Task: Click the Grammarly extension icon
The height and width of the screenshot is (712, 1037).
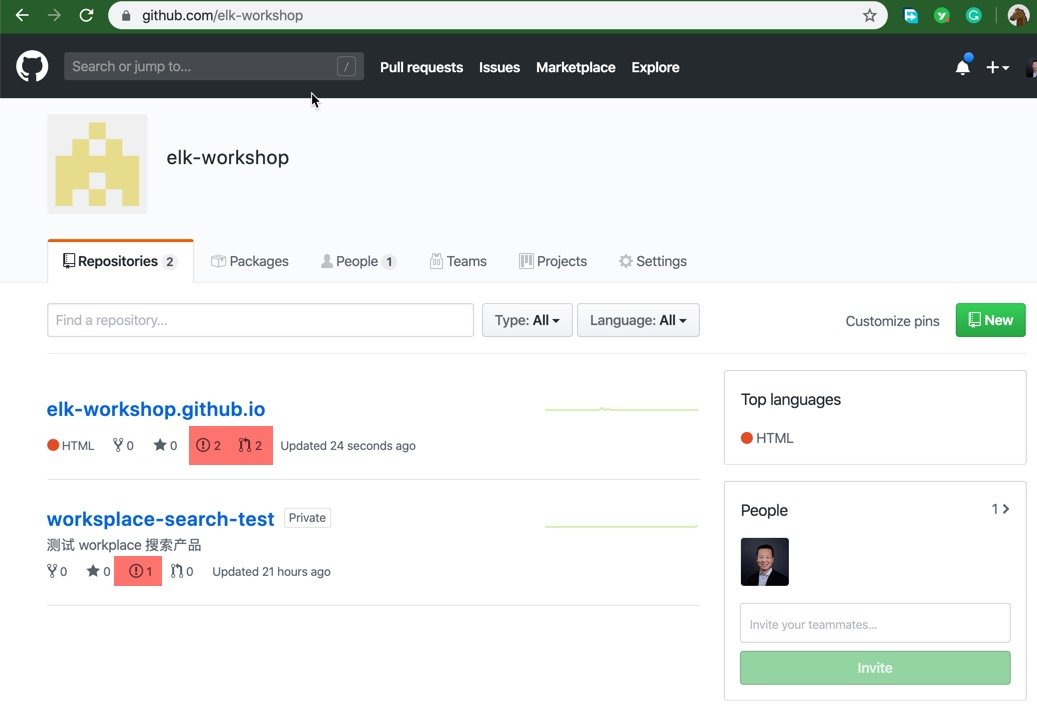Action: tap(973, 16)
